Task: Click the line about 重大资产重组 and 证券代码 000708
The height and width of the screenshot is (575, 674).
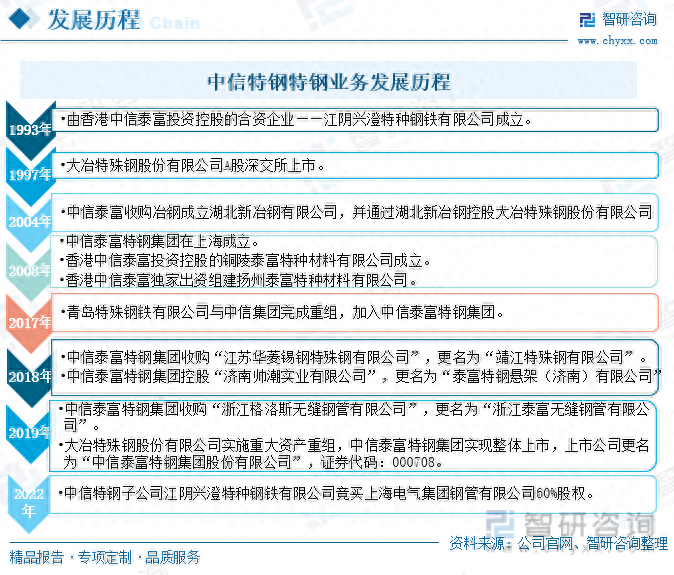Action: point(354,453)
